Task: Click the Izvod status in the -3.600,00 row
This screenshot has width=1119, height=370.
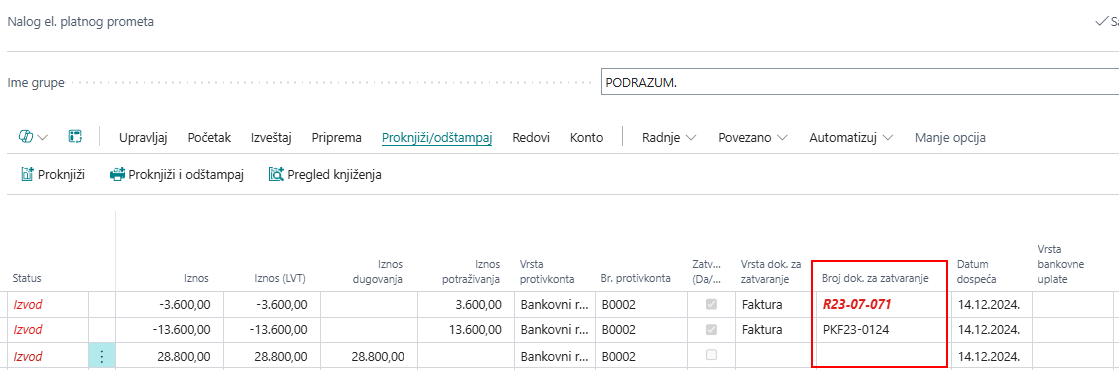Action: click(28, 304)
